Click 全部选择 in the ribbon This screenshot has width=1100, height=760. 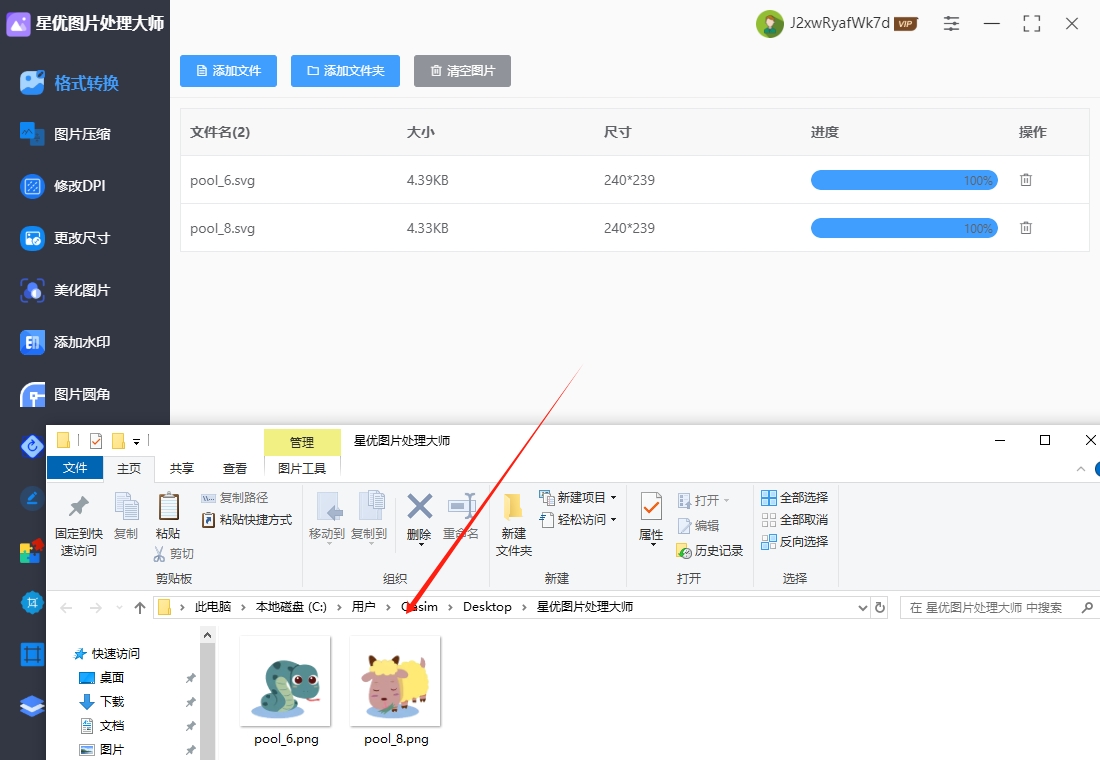tap(794, 498)
